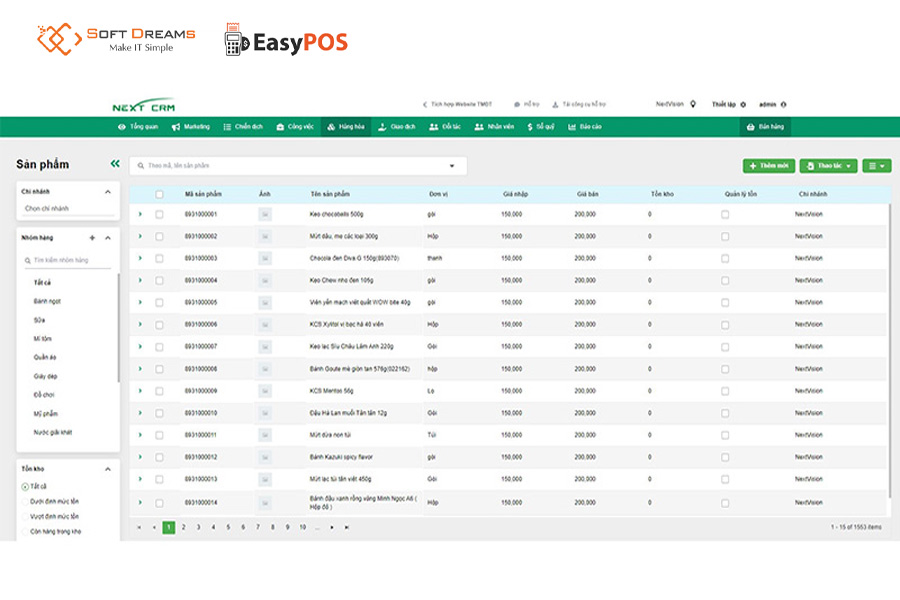900x600 pixels.
Task: Click the image thumbnail for Kẹo chocobella 500g
Action: point(265,214)
